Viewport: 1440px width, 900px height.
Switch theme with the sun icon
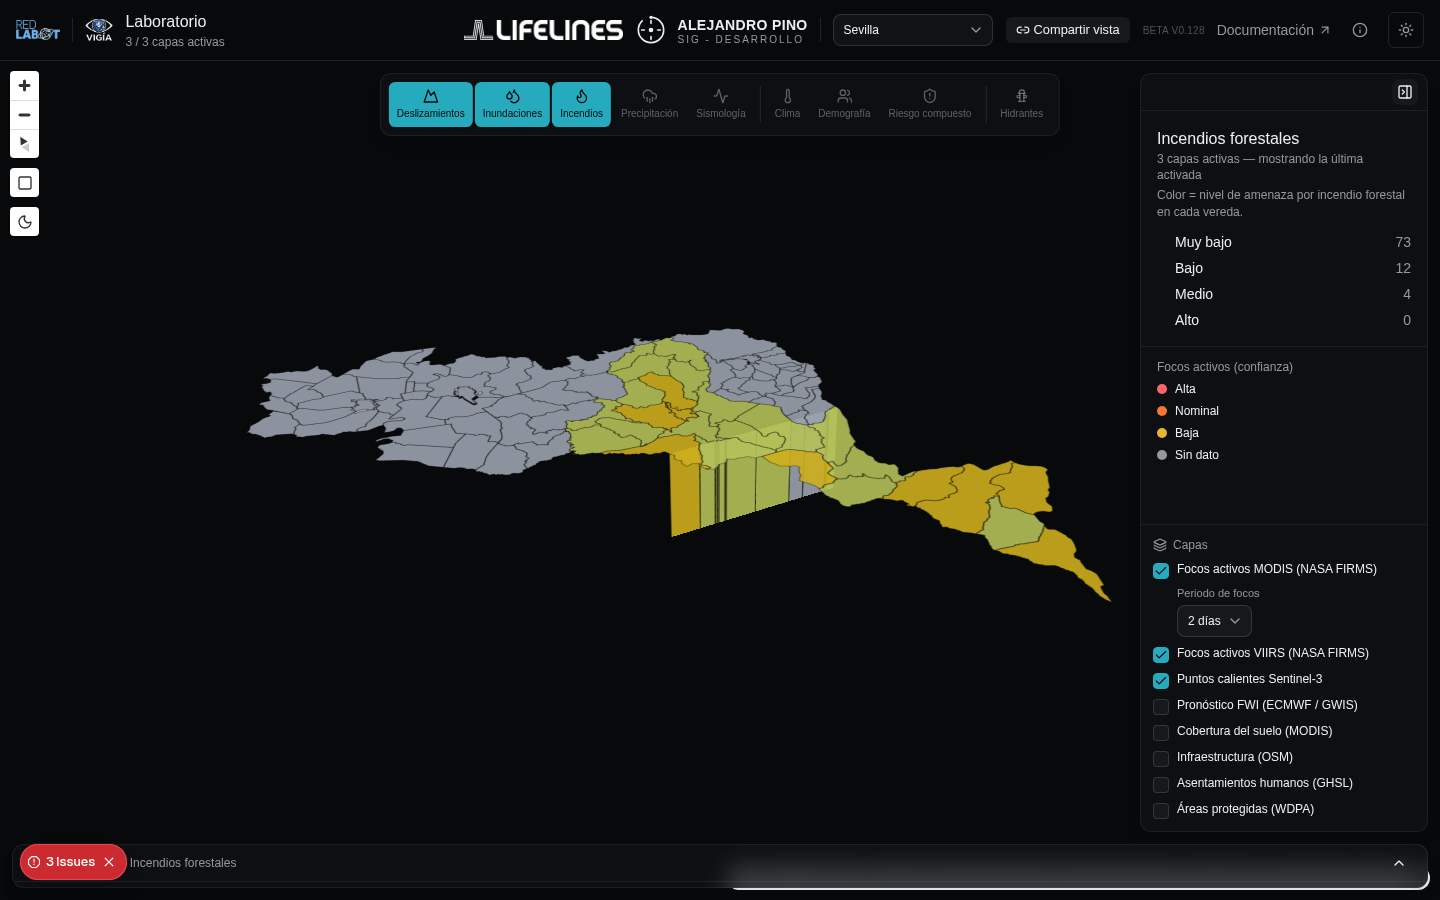pos(1406,30)
